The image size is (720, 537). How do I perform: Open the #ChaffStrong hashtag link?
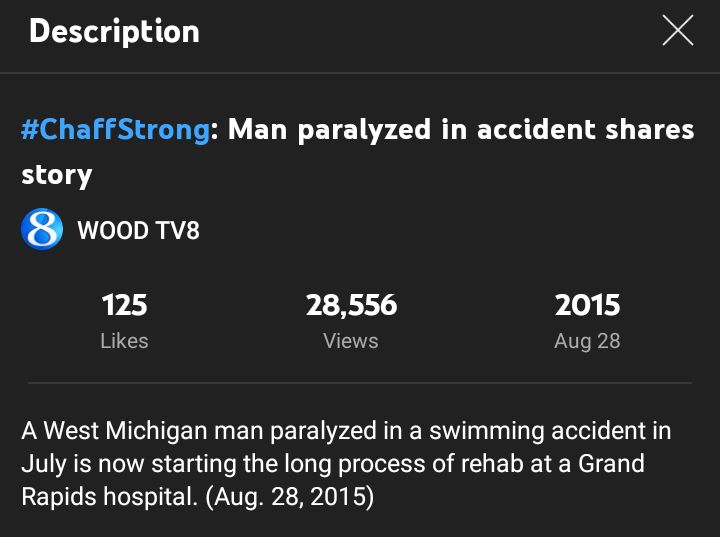(x=116, y=130)
